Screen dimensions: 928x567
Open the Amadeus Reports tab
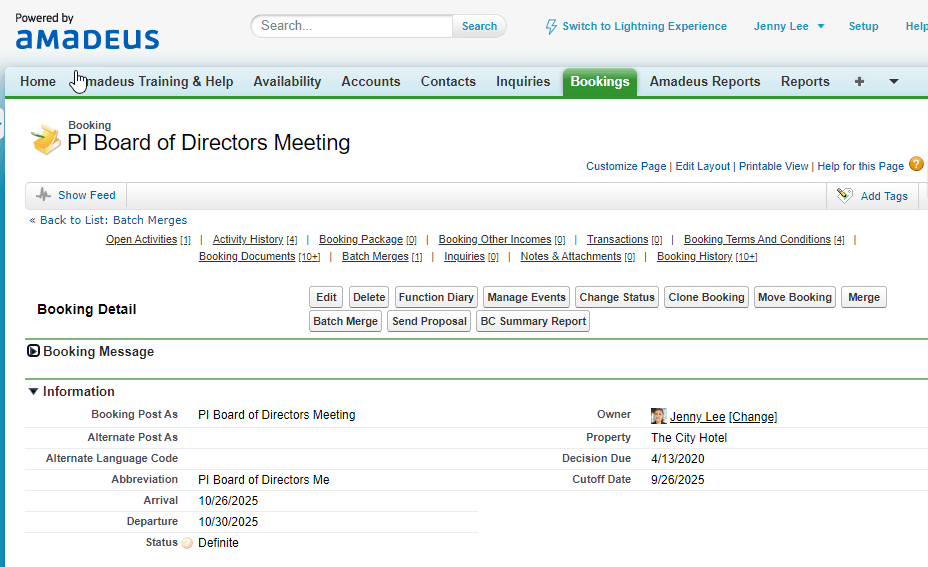pyautogui.click(x=705, y=82)
